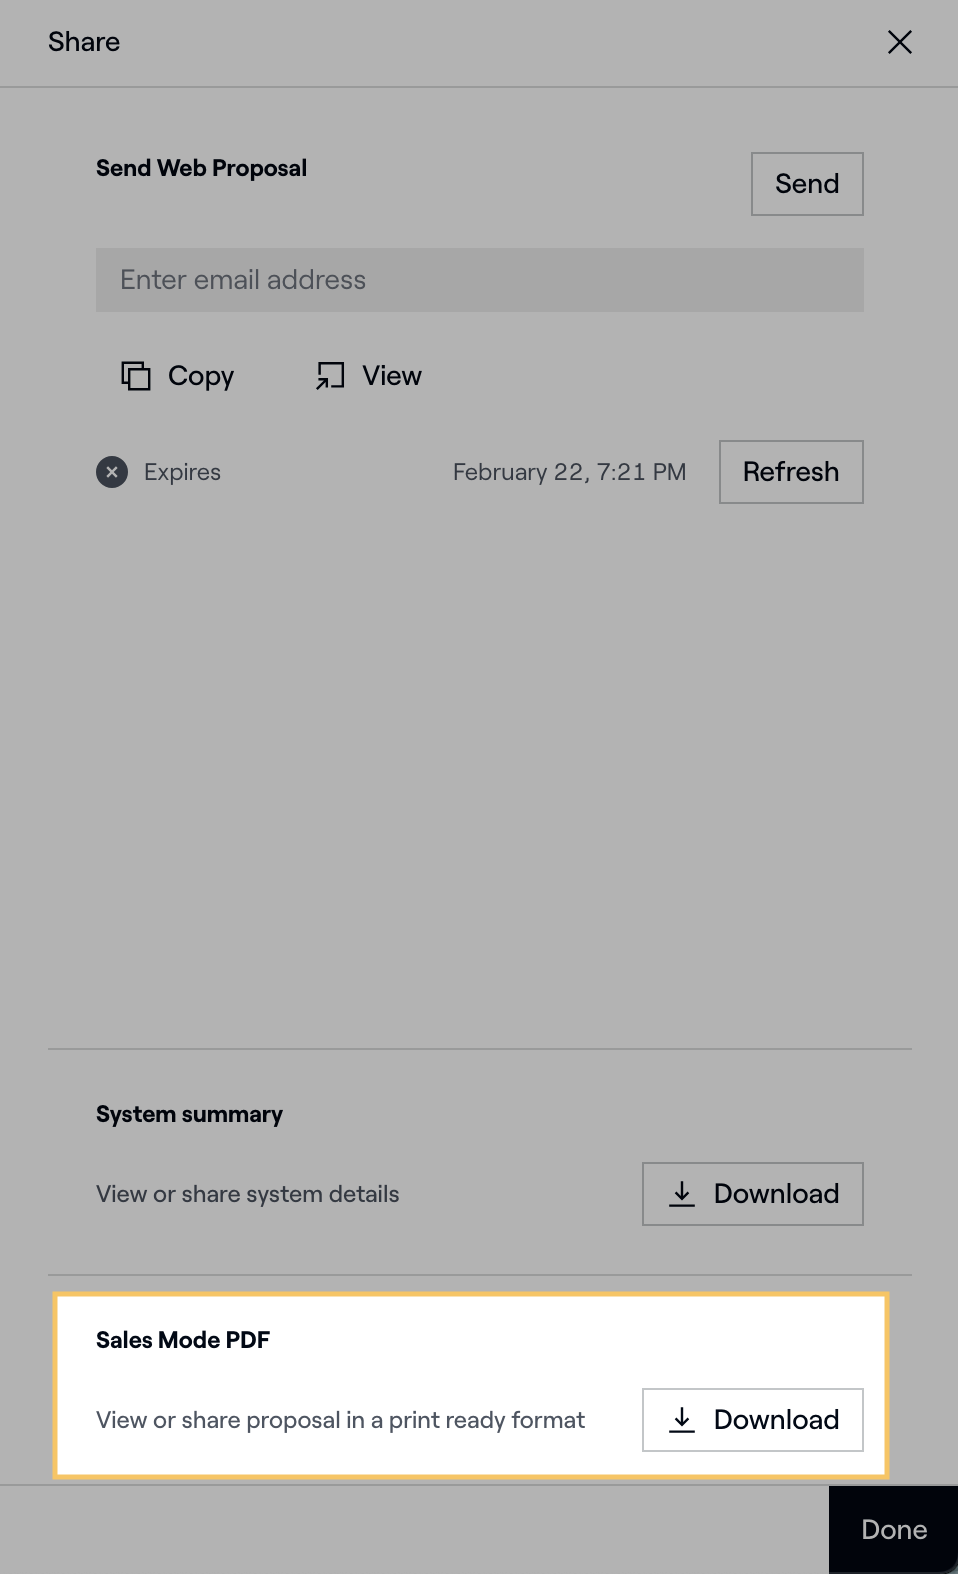Screen dimensions: 958x1574
Task: Click the Sales Mode PDF download arrow icon
Action: tap(682, 1420)
